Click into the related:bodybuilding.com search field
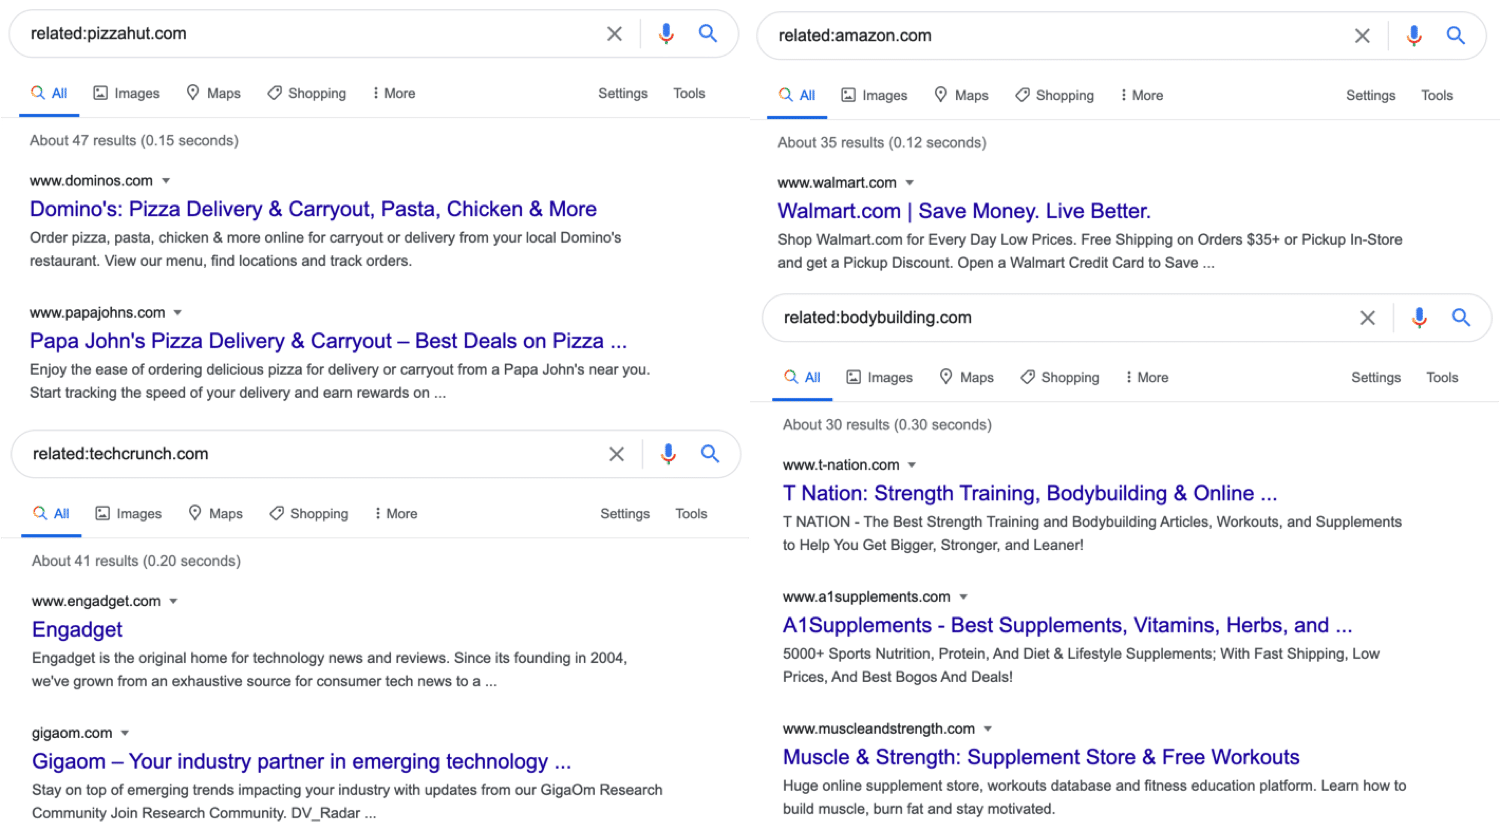1500x838 pixels. [1050, 318]
